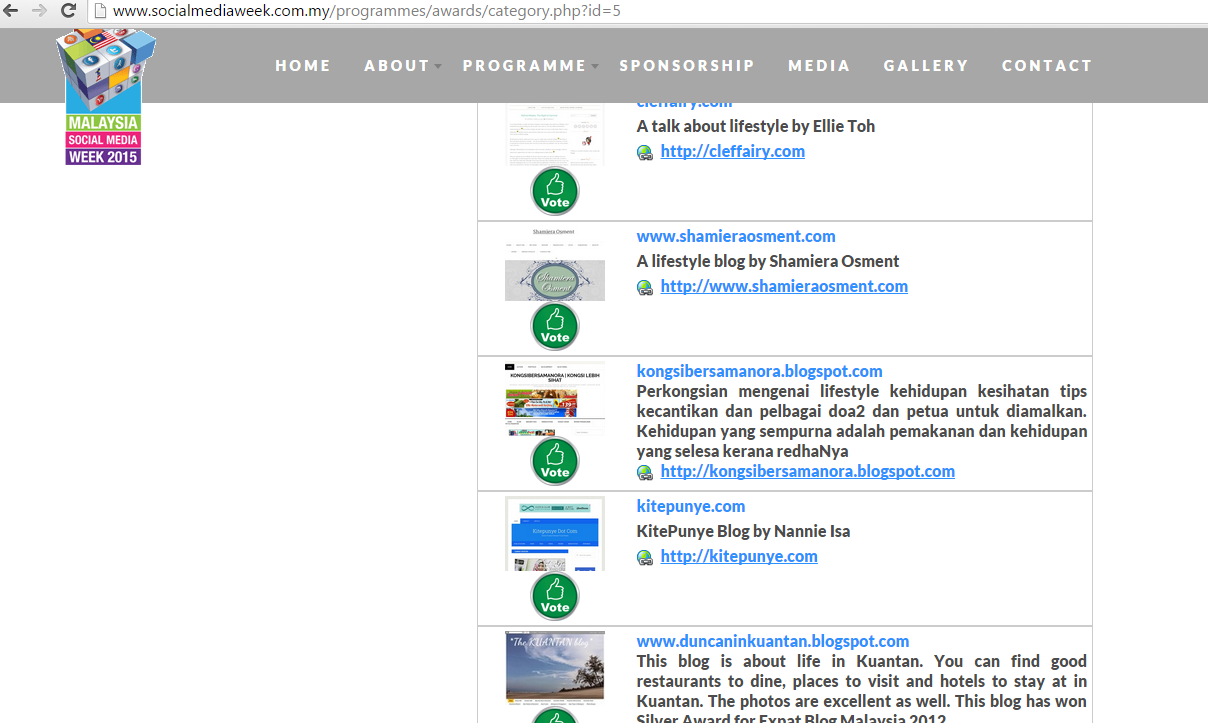Open link http://kitepunye.com
Image resolution: width=1208 pixels, height=723 pixels.
tap(739, 556)
